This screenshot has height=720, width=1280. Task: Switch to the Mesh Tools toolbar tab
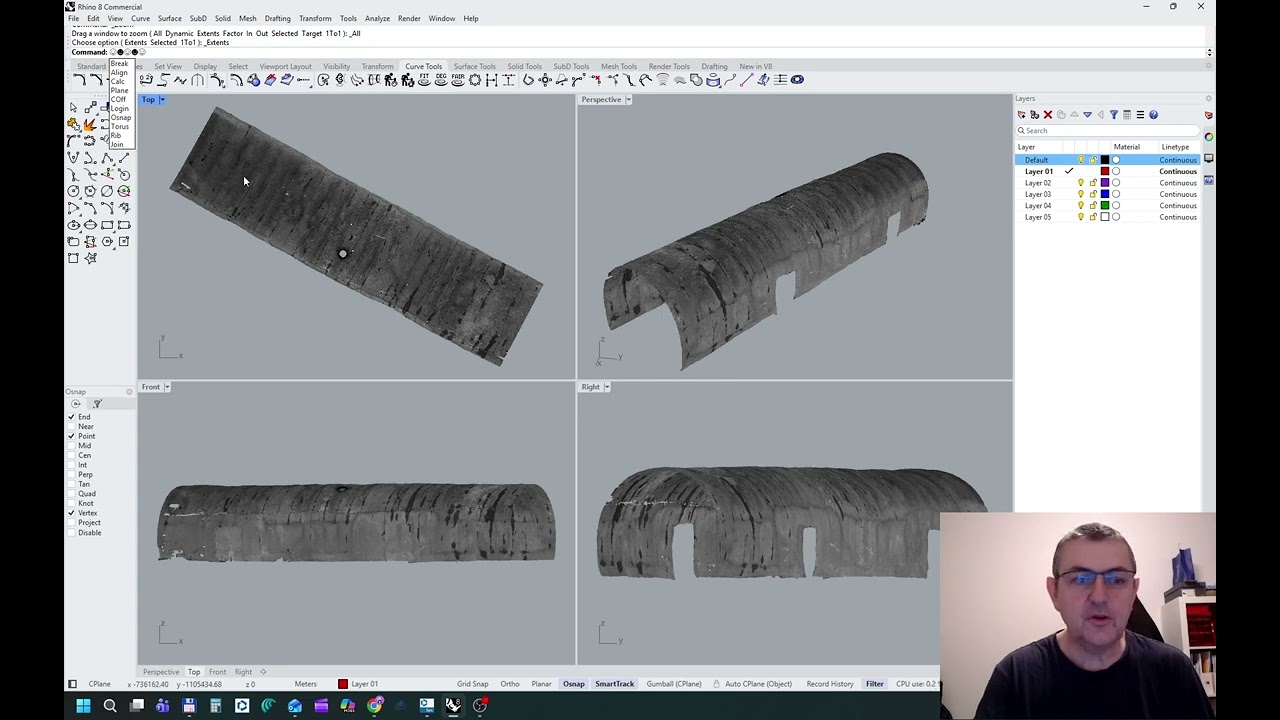coord(618,67)
